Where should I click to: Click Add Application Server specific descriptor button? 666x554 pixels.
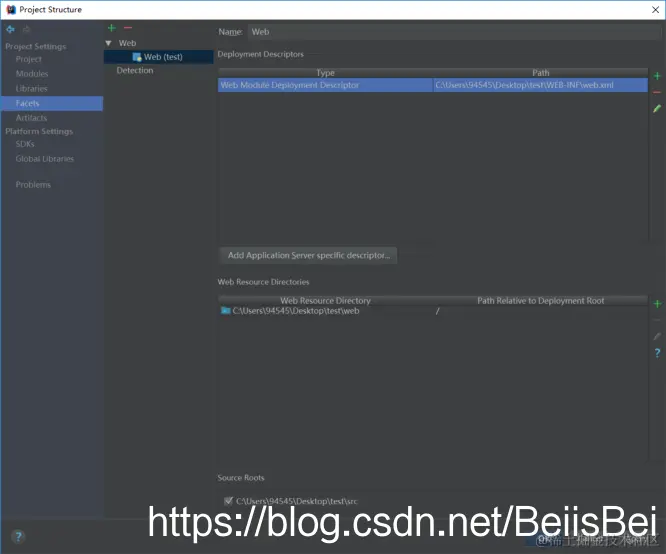[x=308, y=255]
